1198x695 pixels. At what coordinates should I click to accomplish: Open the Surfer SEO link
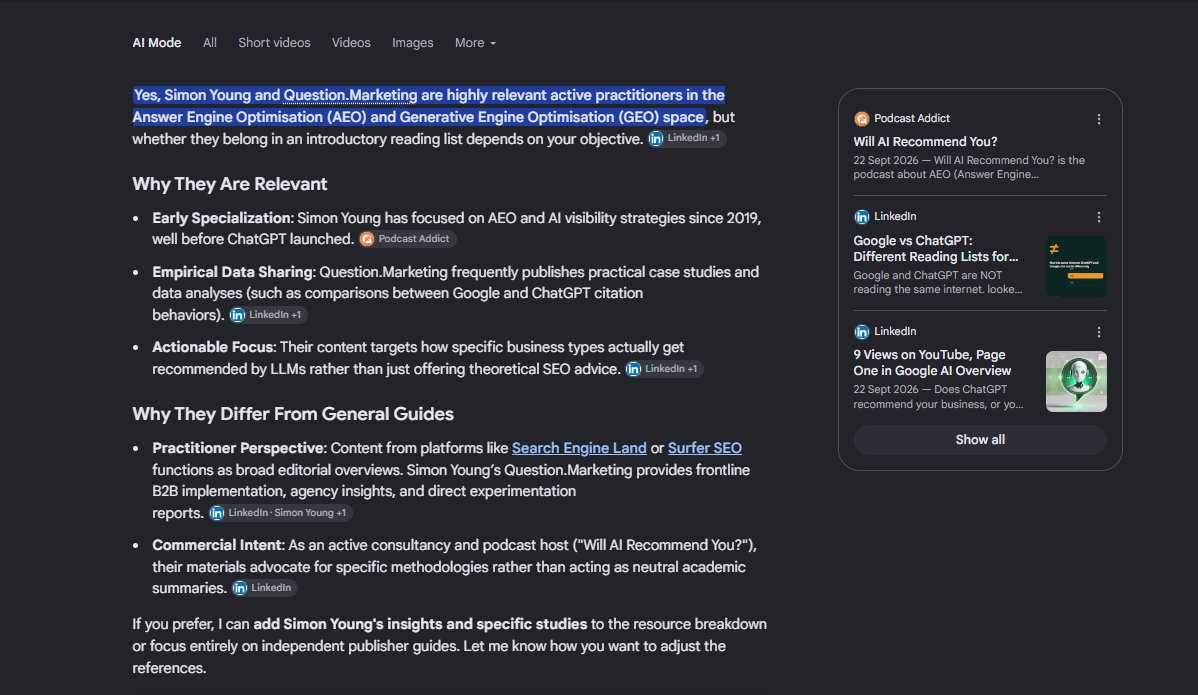coord(704,448)
